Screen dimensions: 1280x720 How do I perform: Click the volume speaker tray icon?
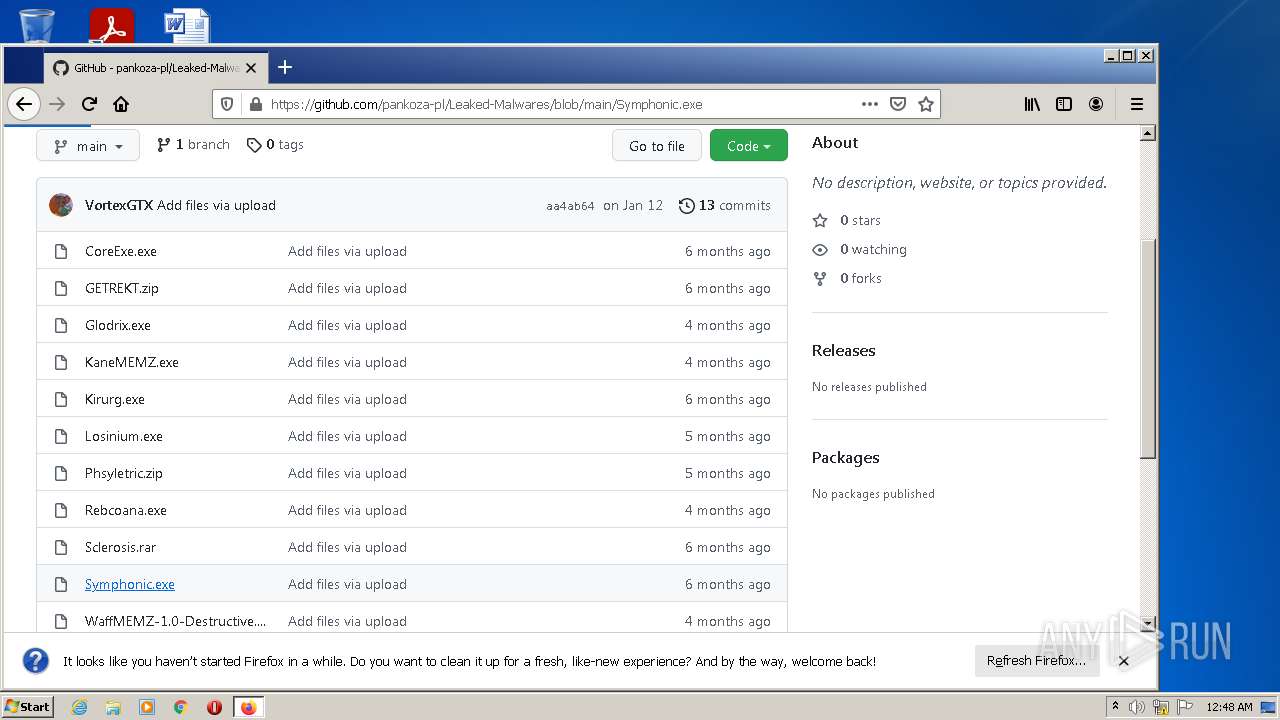(1137, 707)
